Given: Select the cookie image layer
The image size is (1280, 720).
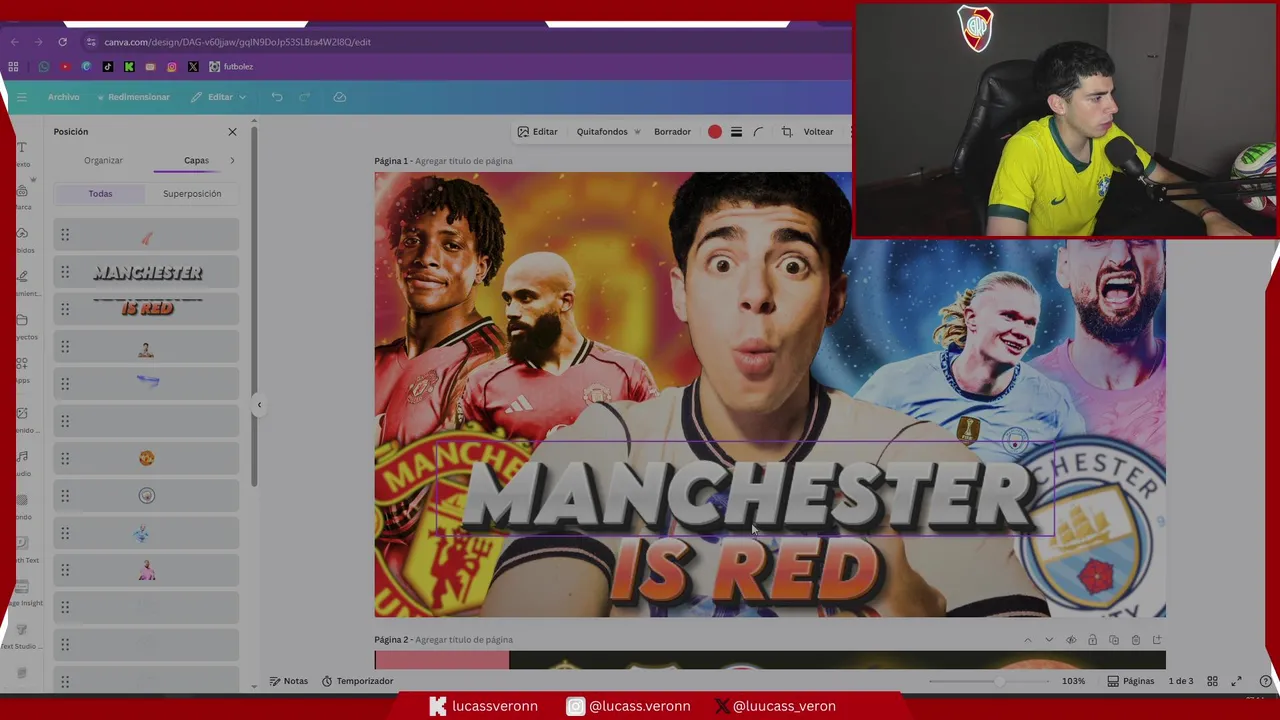Looking at the screenshot, I should [146, 458].
